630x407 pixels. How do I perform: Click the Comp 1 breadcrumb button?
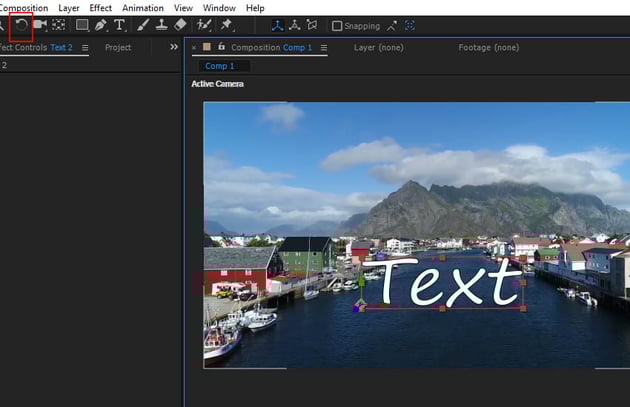pos(220,66)
